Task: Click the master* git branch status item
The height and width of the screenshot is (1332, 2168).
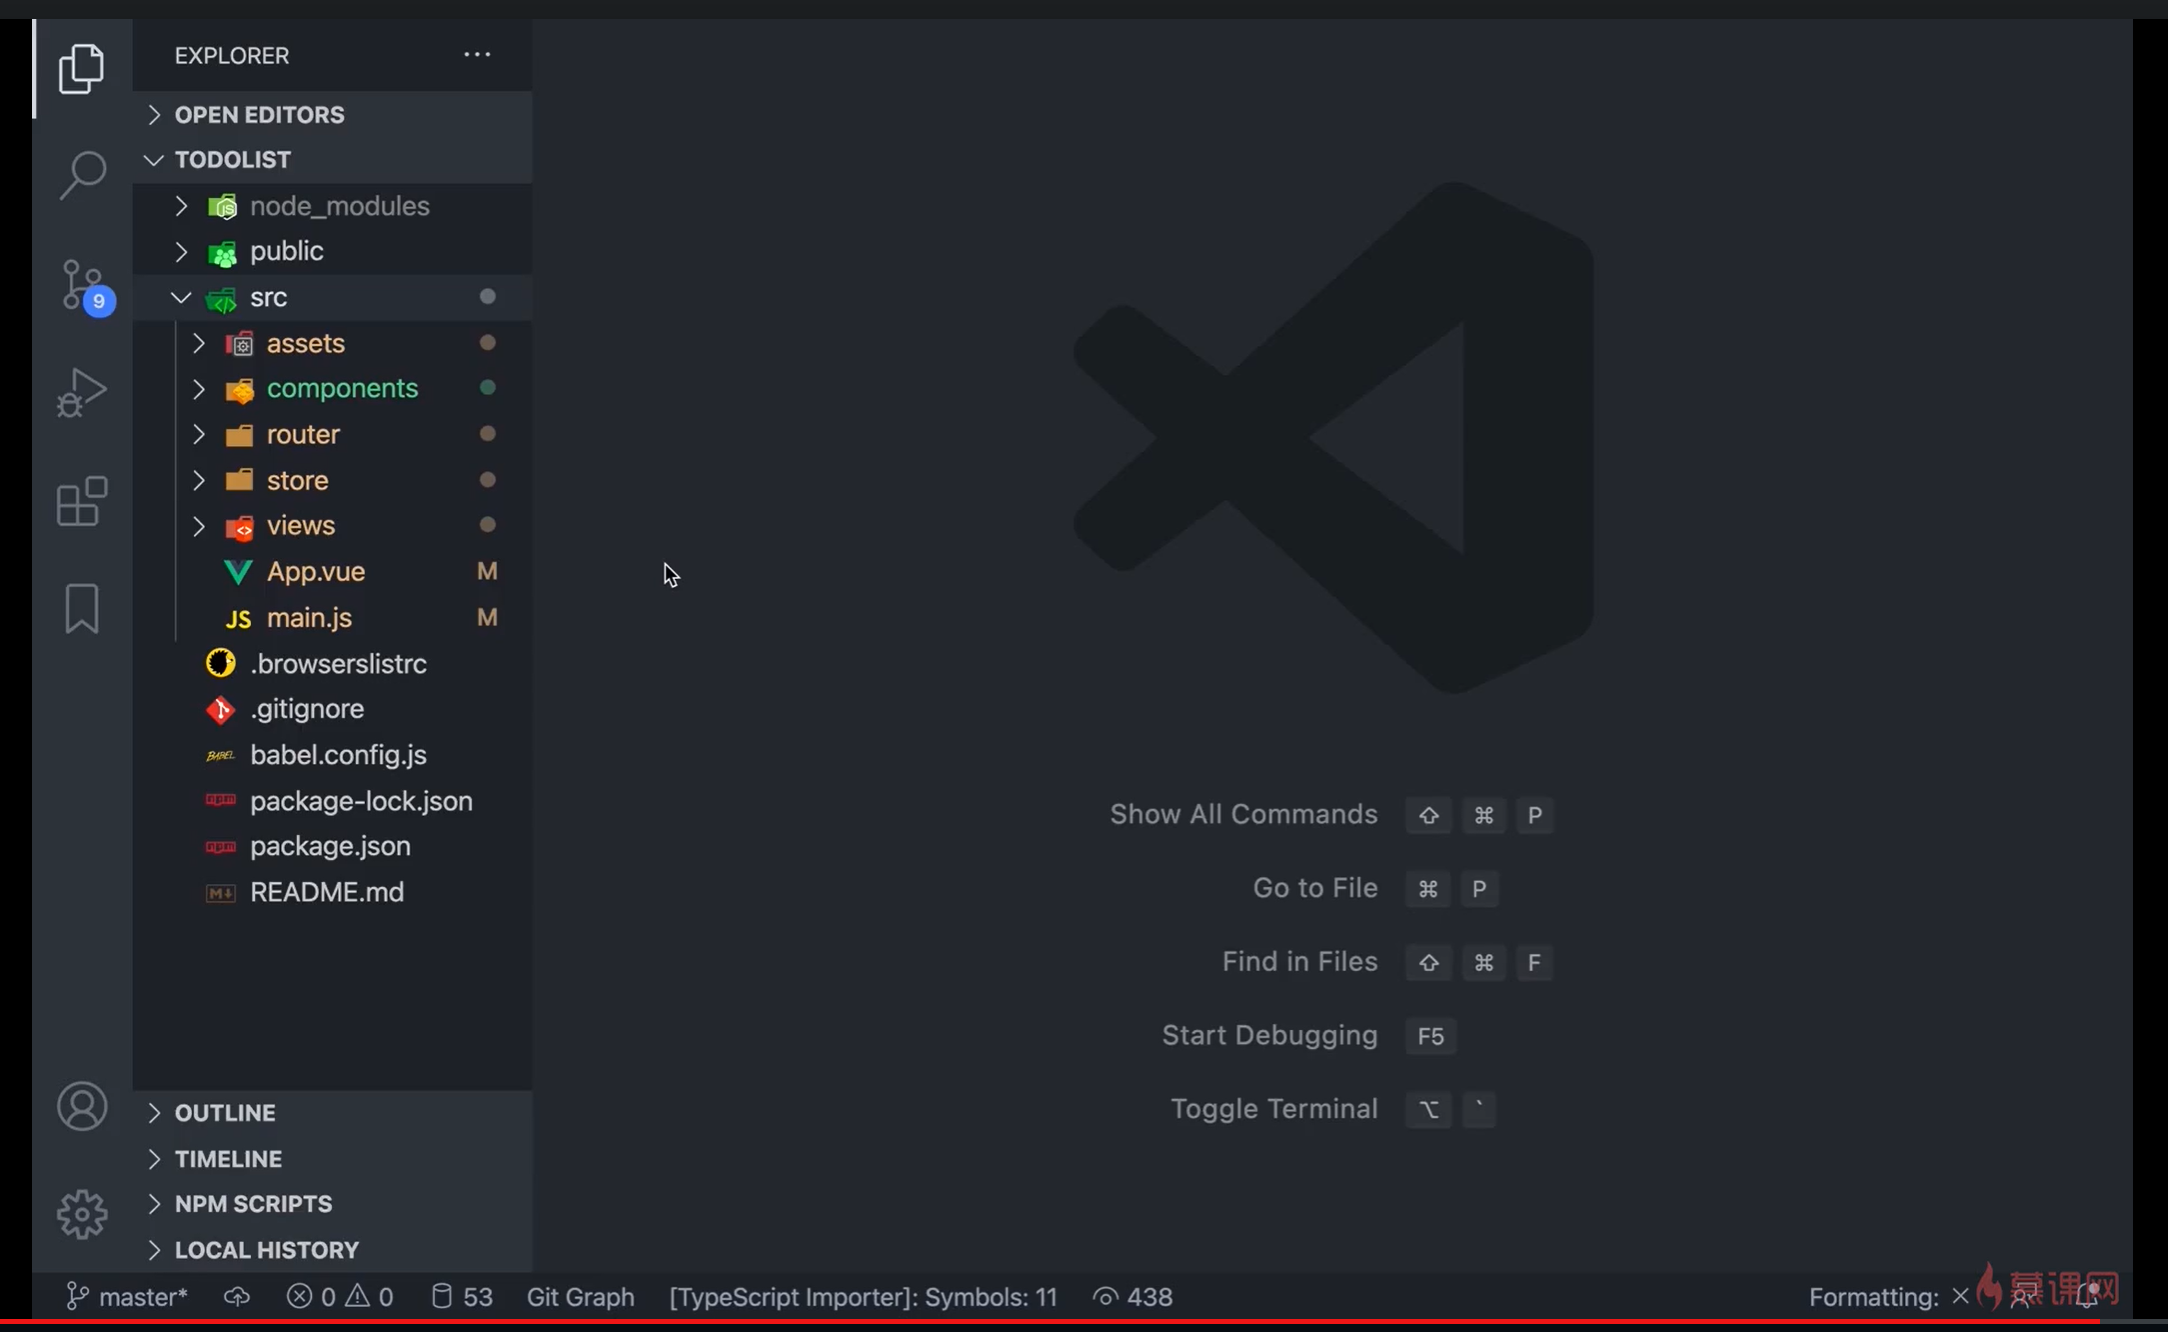Action: click(127, 1297)
